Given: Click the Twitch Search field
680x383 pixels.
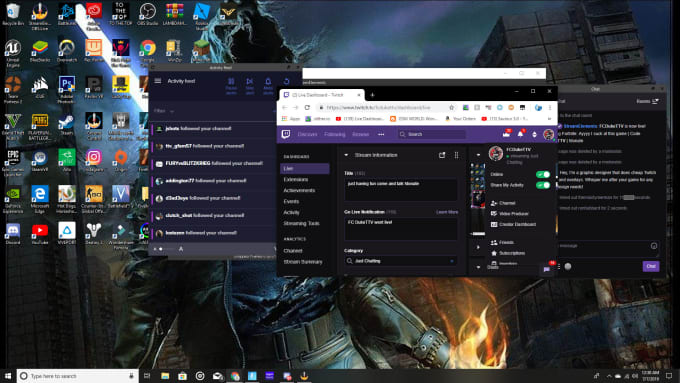Looking at the screenshot, I should (432, 134).
